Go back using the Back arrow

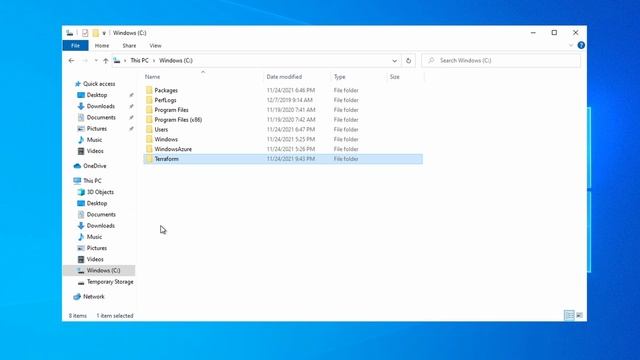tap(71, 60)
